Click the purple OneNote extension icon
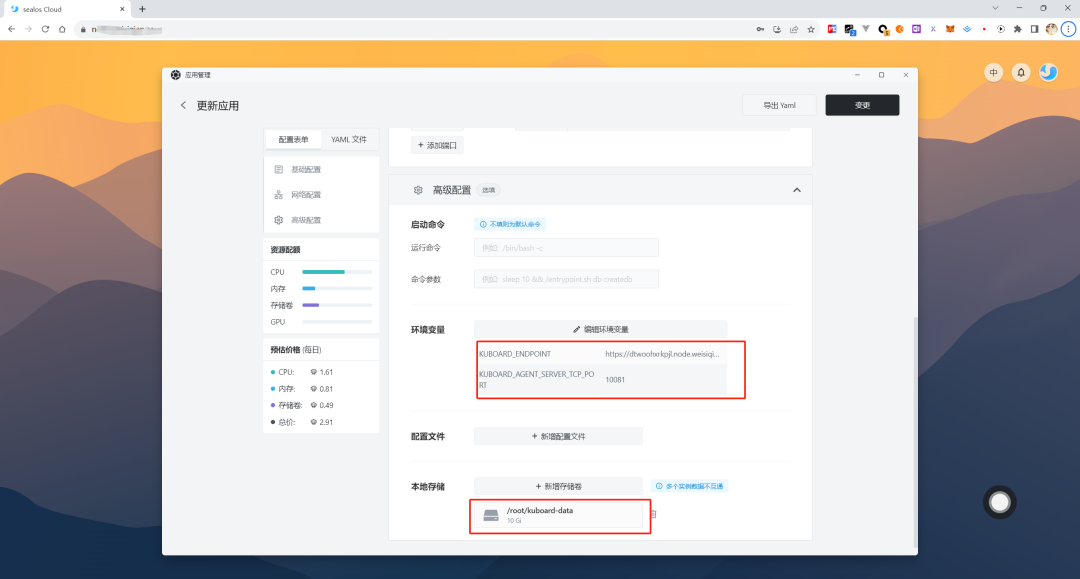Image resolution: width=1080 pixels, height=579 pixels. pyautogui.click(x=916, y=29)
